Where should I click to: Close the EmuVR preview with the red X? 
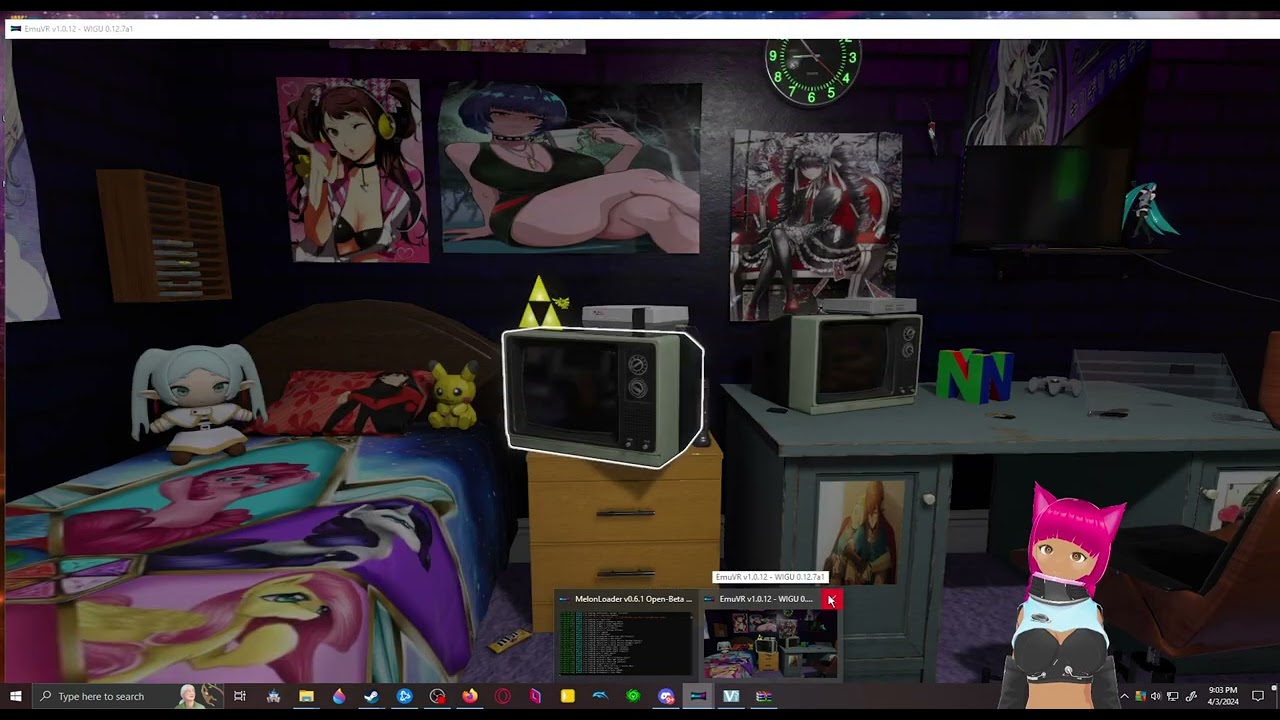[x=831, y=600]
